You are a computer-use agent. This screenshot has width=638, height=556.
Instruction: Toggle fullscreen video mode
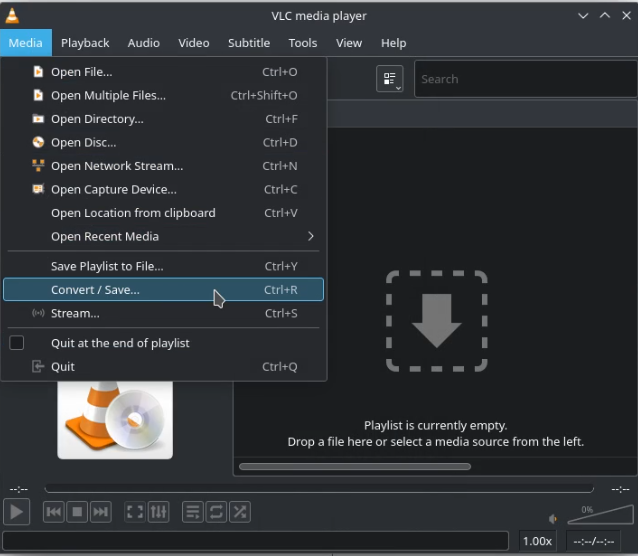tap(135, 512)
